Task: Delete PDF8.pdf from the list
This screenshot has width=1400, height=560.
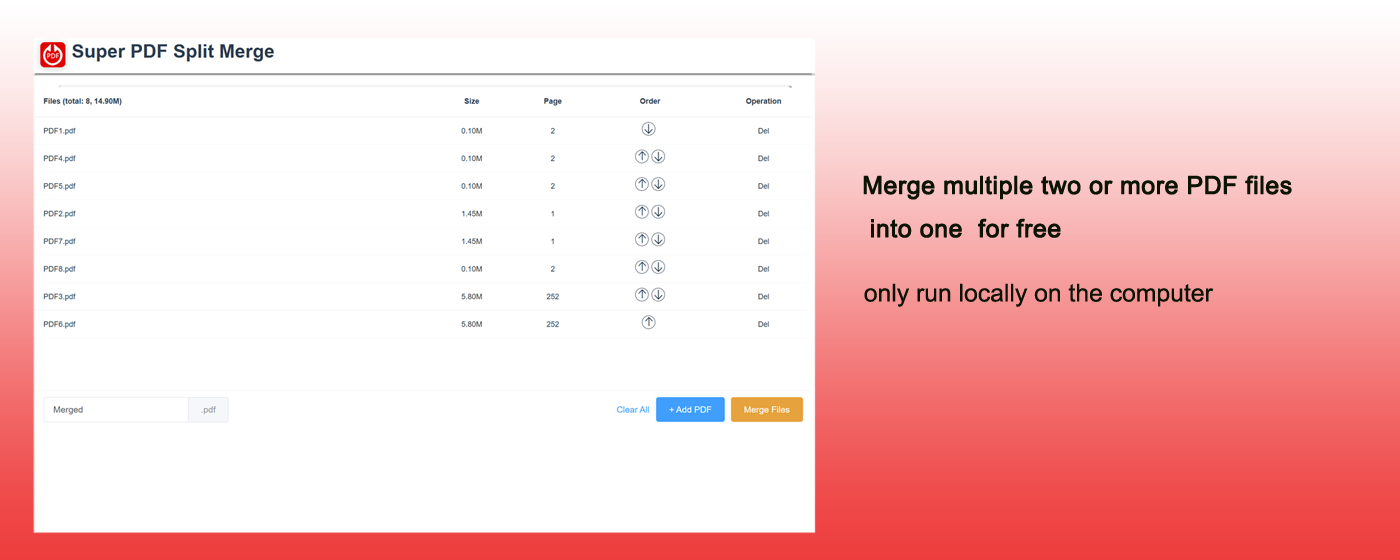Action: click(763, 269)
